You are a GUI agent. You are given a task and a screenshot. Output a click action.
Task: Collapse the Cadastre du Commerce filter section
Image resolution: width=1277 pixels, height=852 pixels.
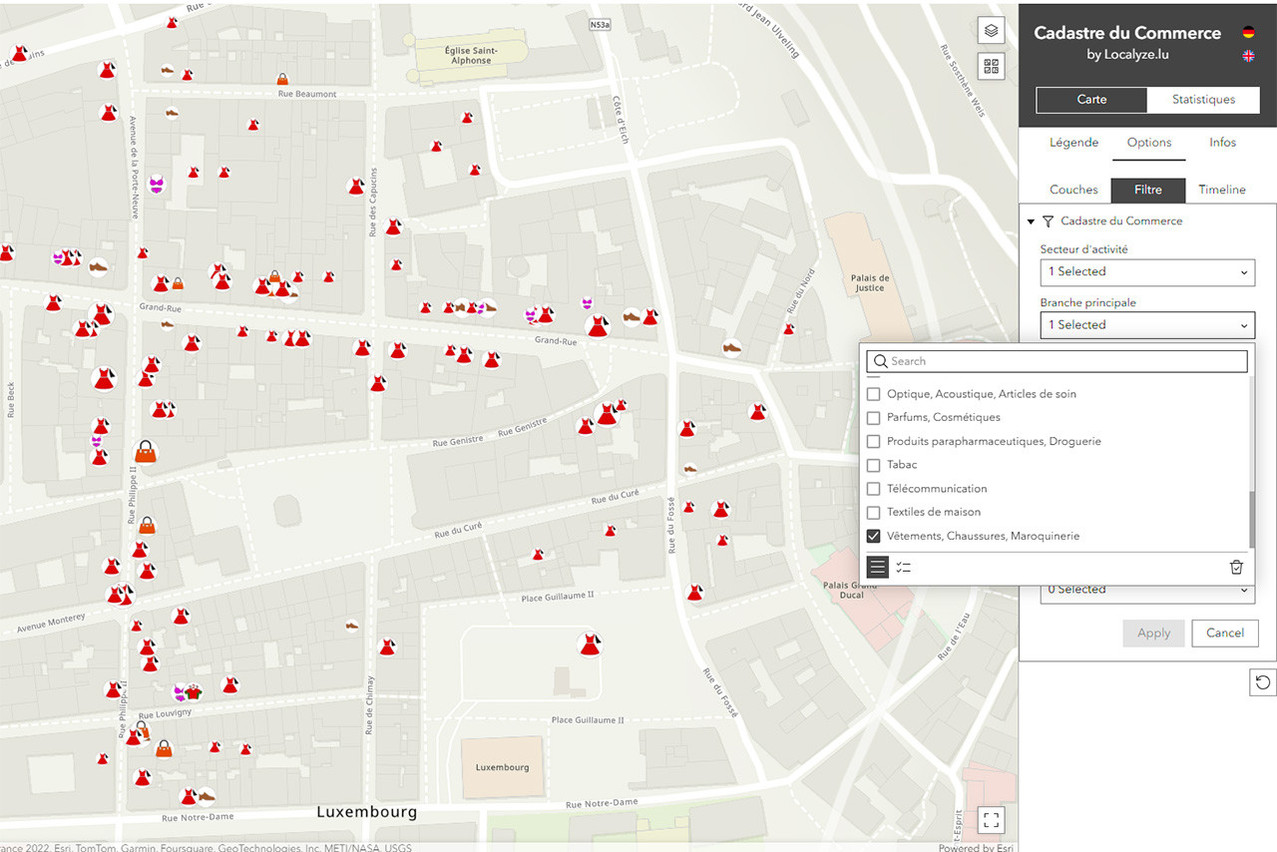pos(1031,221)
